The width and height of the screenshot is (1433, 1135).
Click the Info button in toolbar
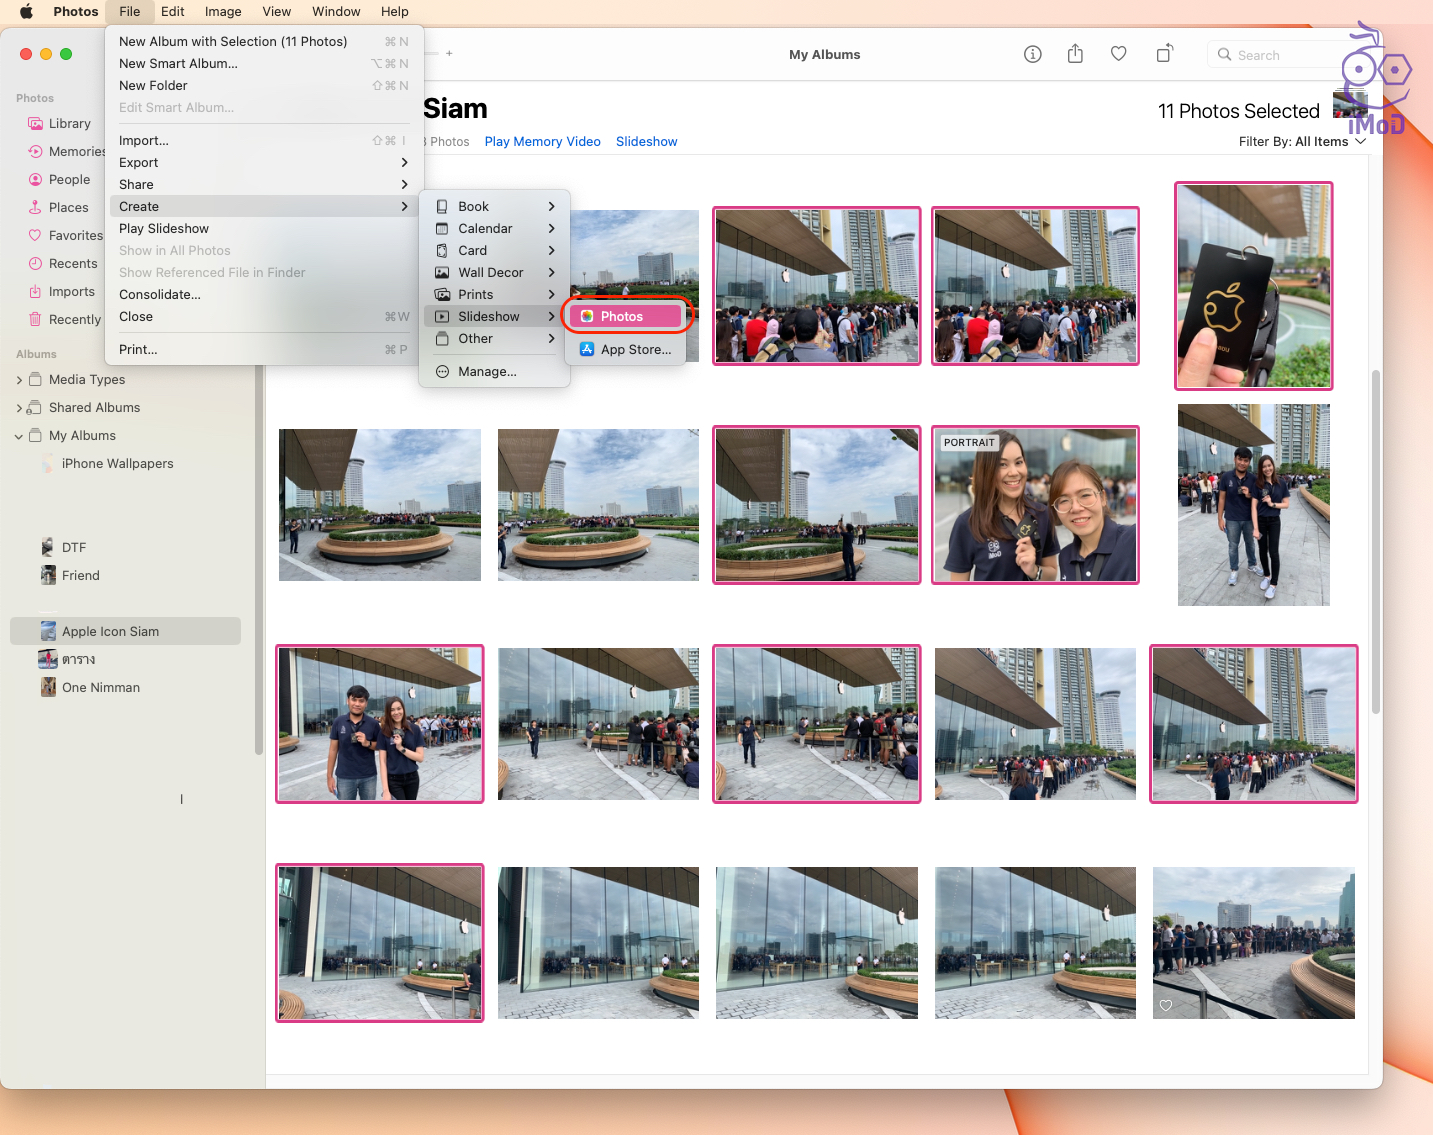click(x=1033, y=54)
